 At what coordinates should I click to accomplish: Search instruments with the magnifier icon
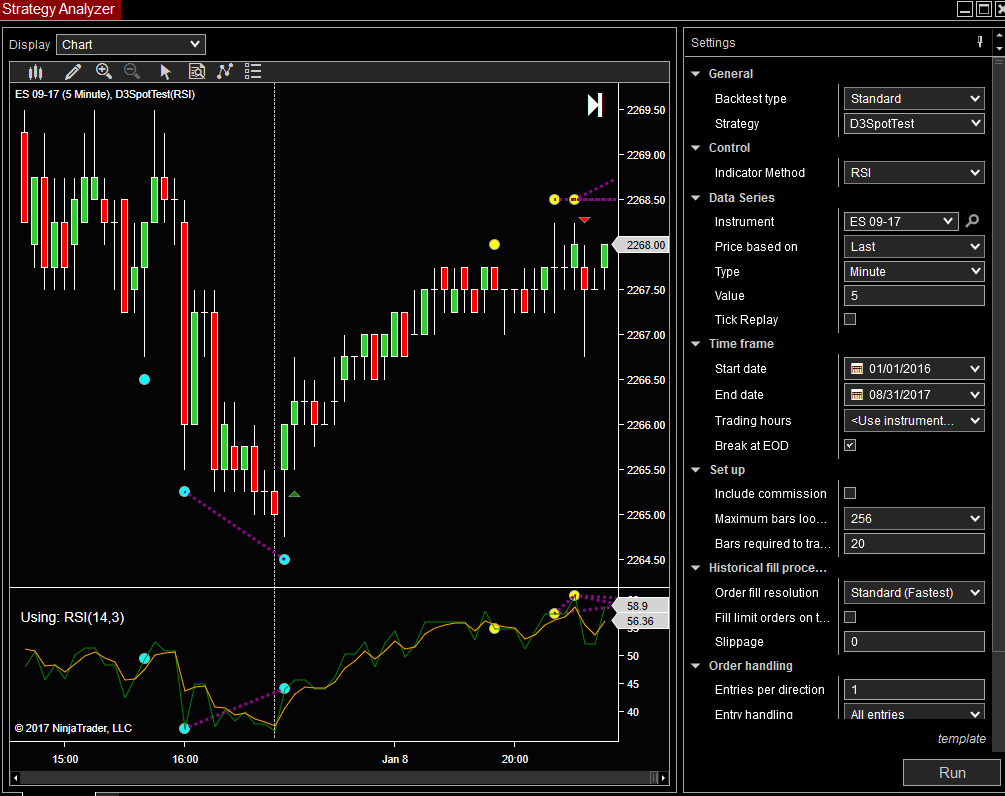[x=972, y=221]
